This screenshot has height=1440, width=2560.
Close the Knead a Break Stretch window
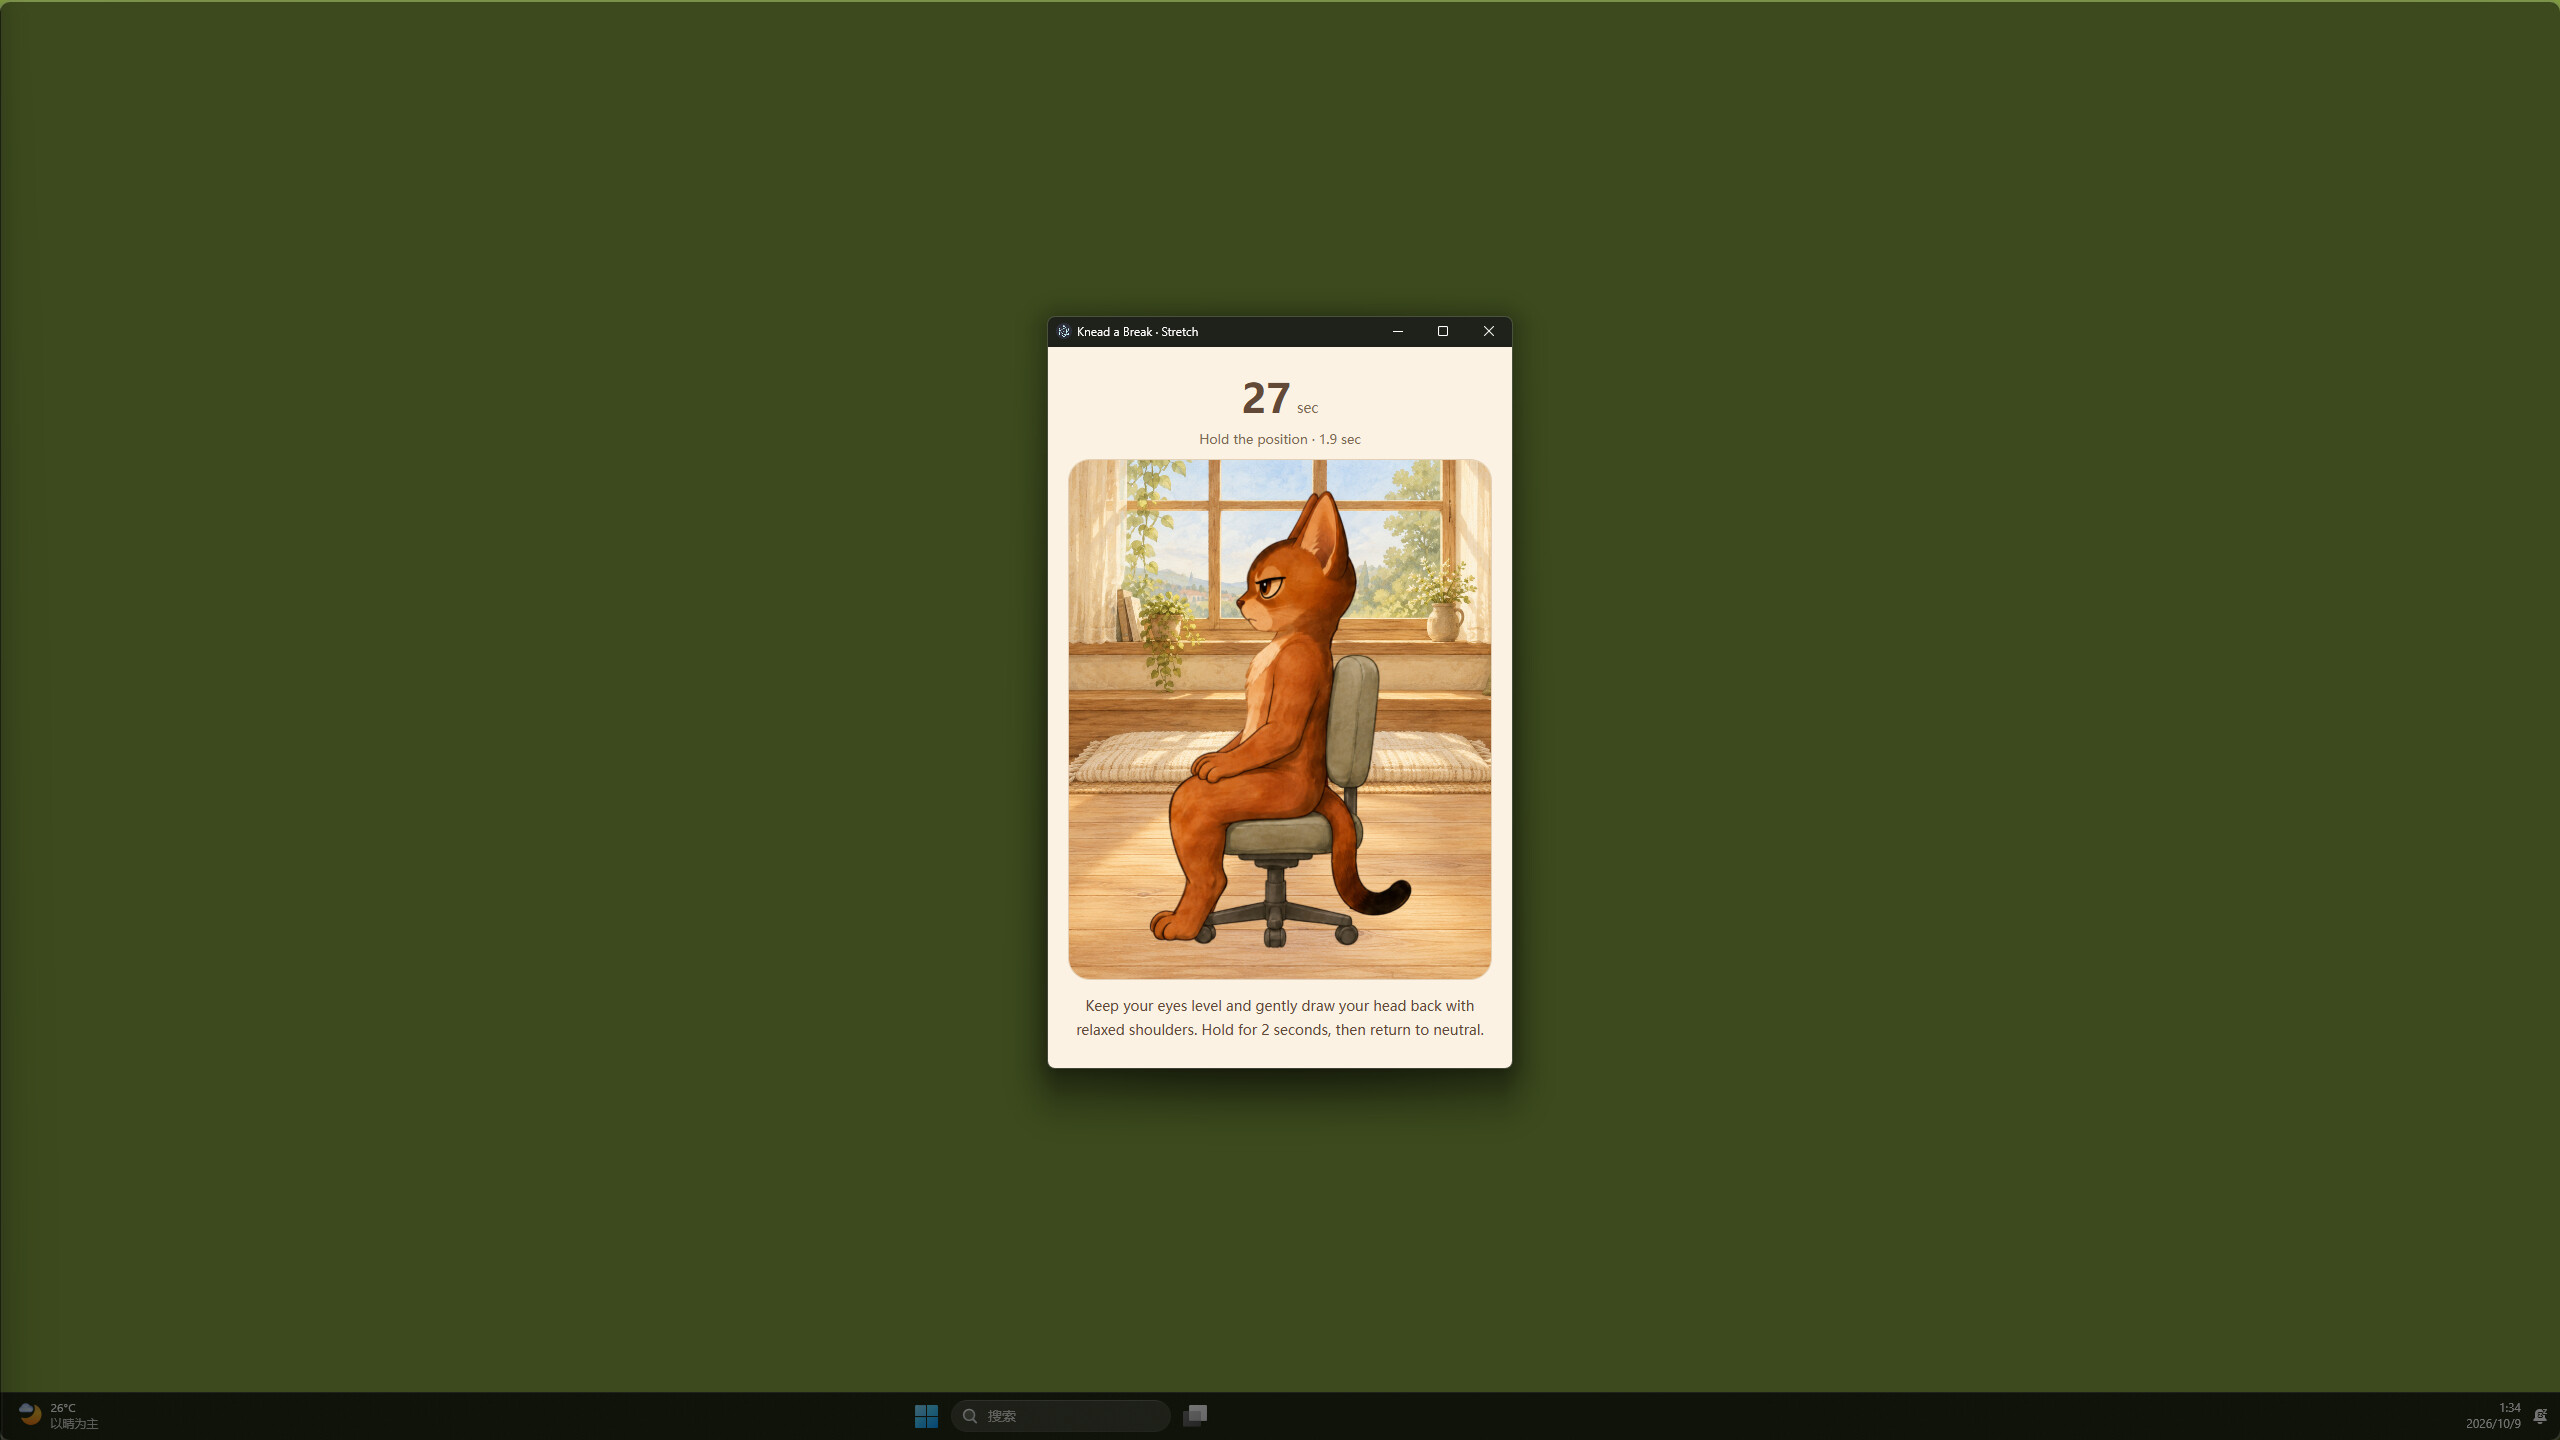coord(1488,331)
